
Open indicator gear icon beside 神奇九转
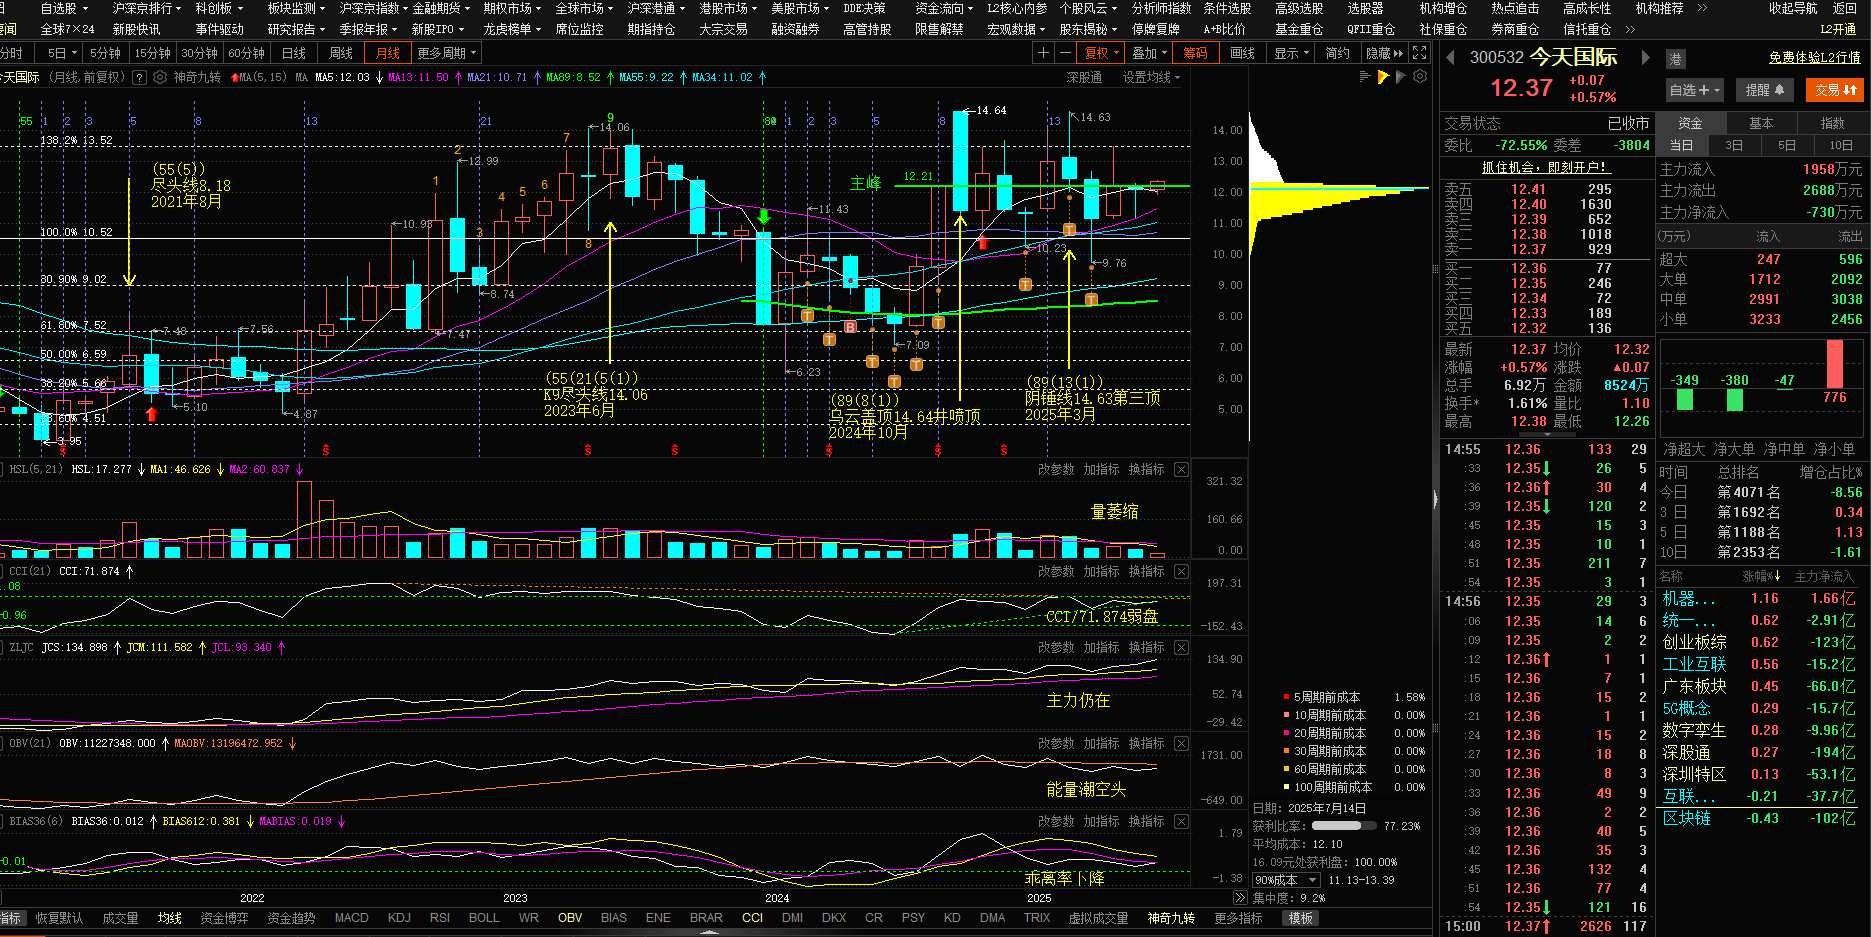tap(160, 77)
